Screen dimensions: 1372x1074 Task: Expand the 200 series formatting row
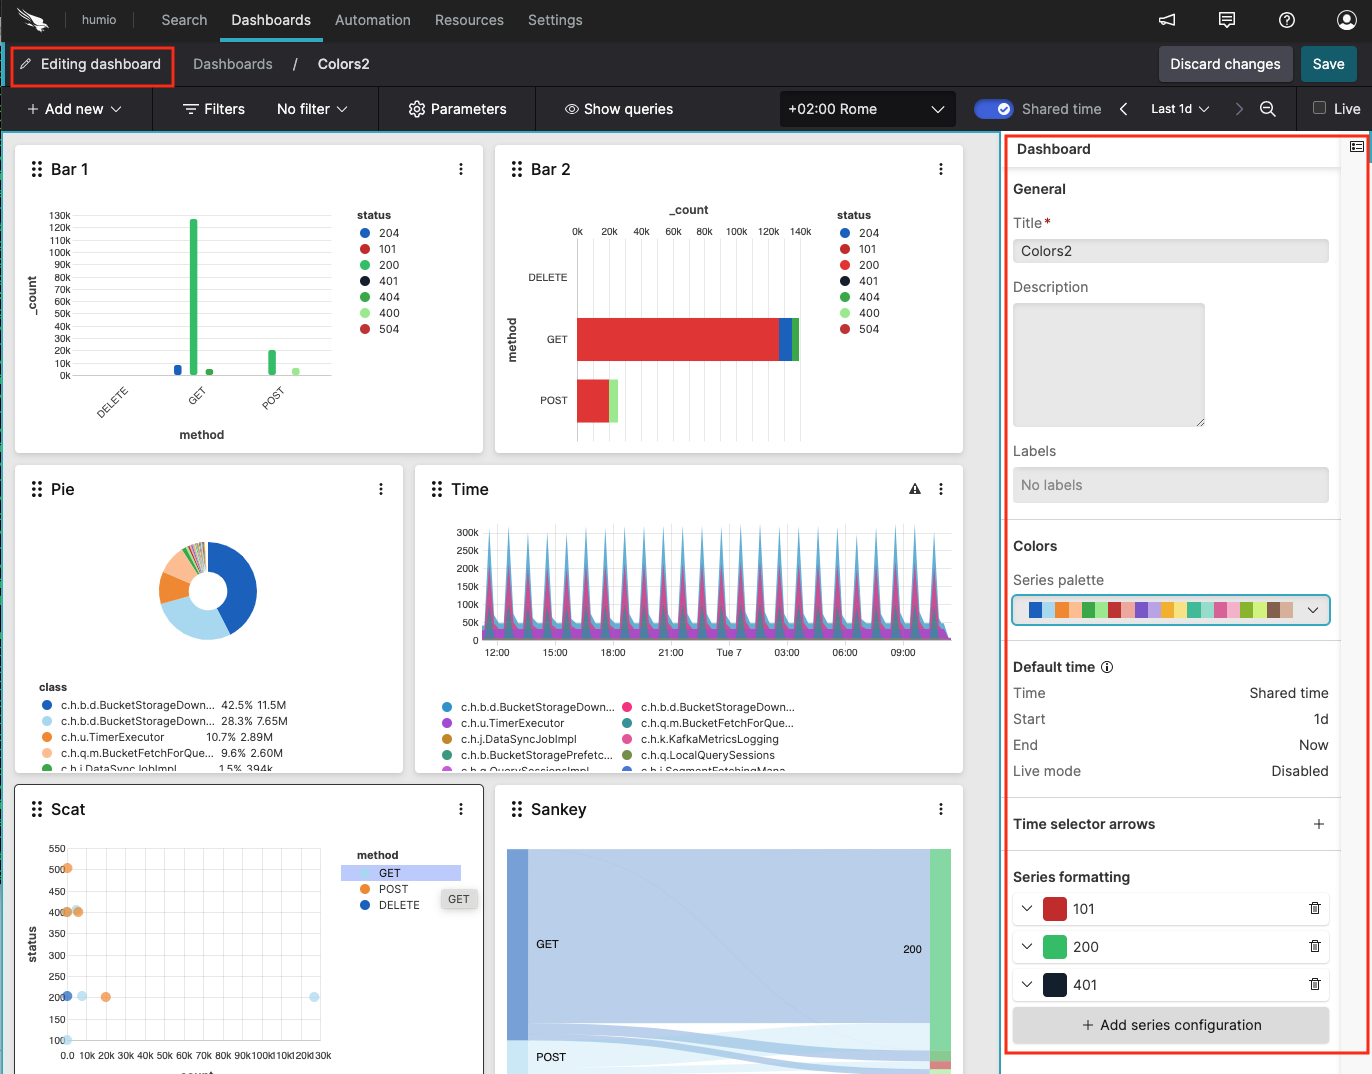click(x=1026, y=946)
